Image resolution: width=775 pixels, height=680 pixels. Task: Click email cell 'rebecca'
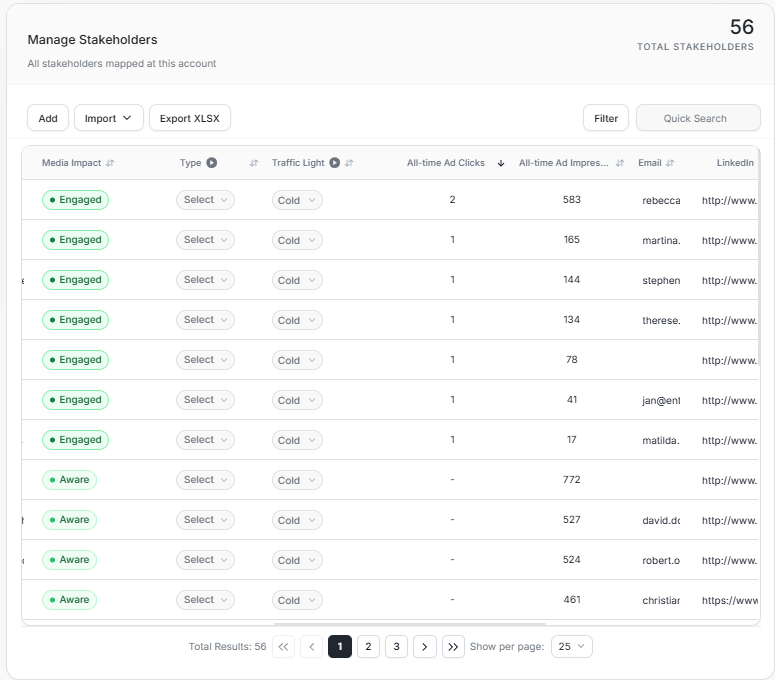pyautogui.click(x=661, y=200)
